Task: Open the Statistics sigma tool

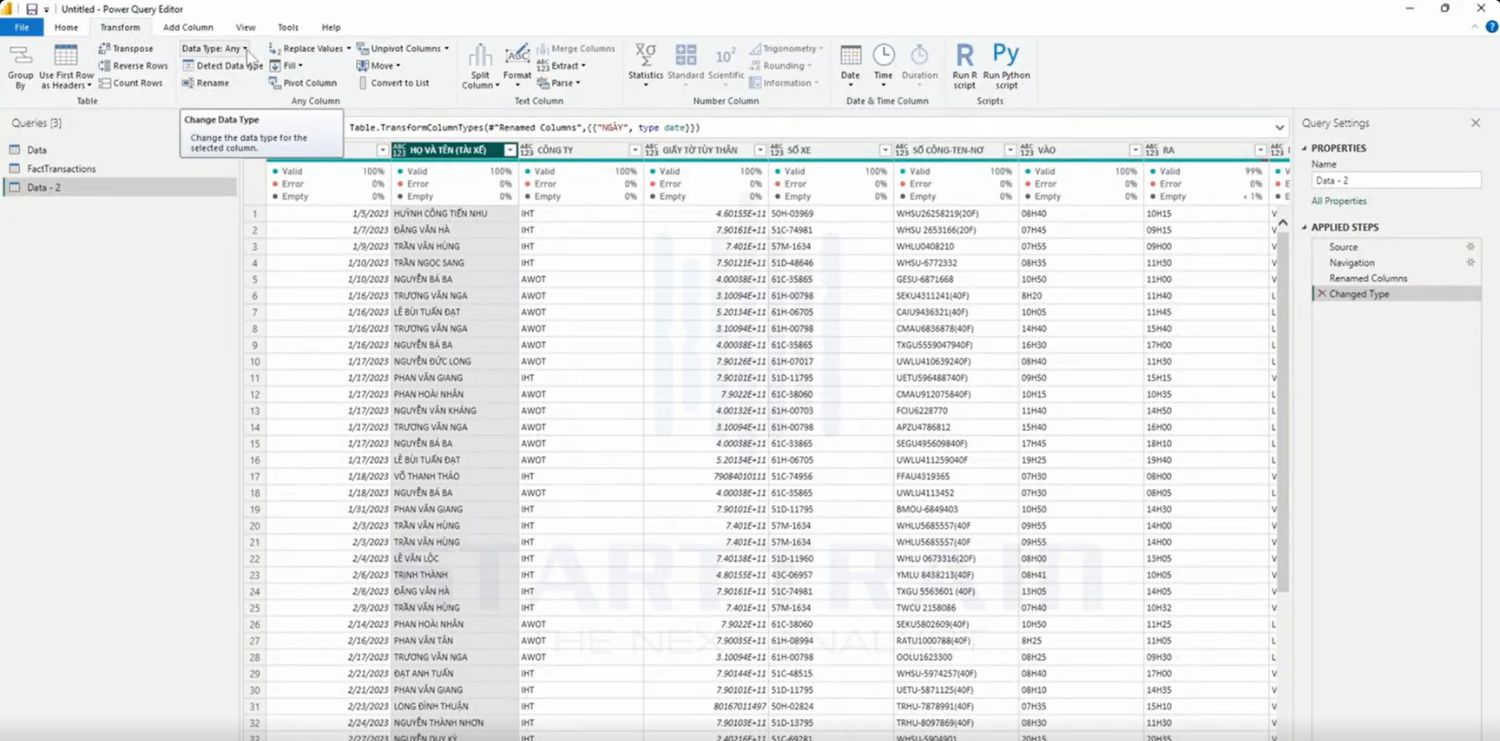Action: pos(646,67)
